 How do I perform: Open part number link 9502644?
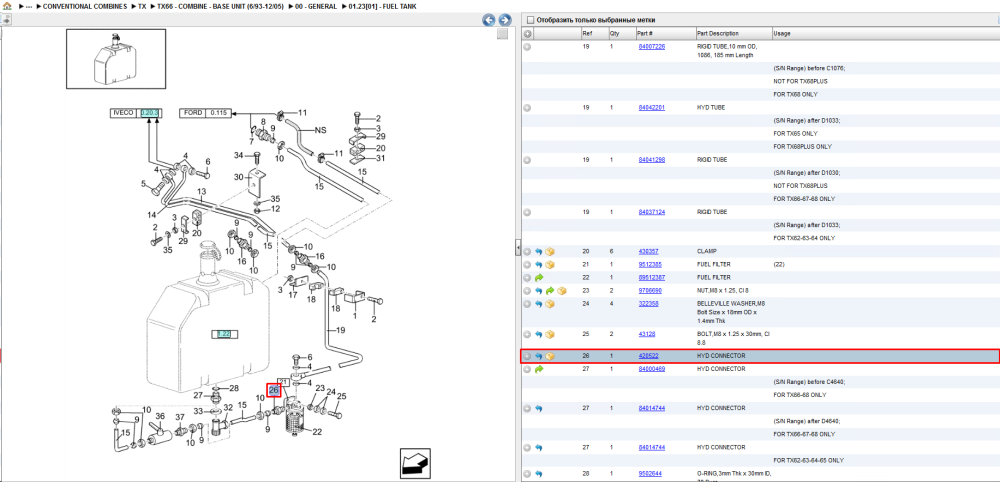pyautogui.click(x=650, y=474)
